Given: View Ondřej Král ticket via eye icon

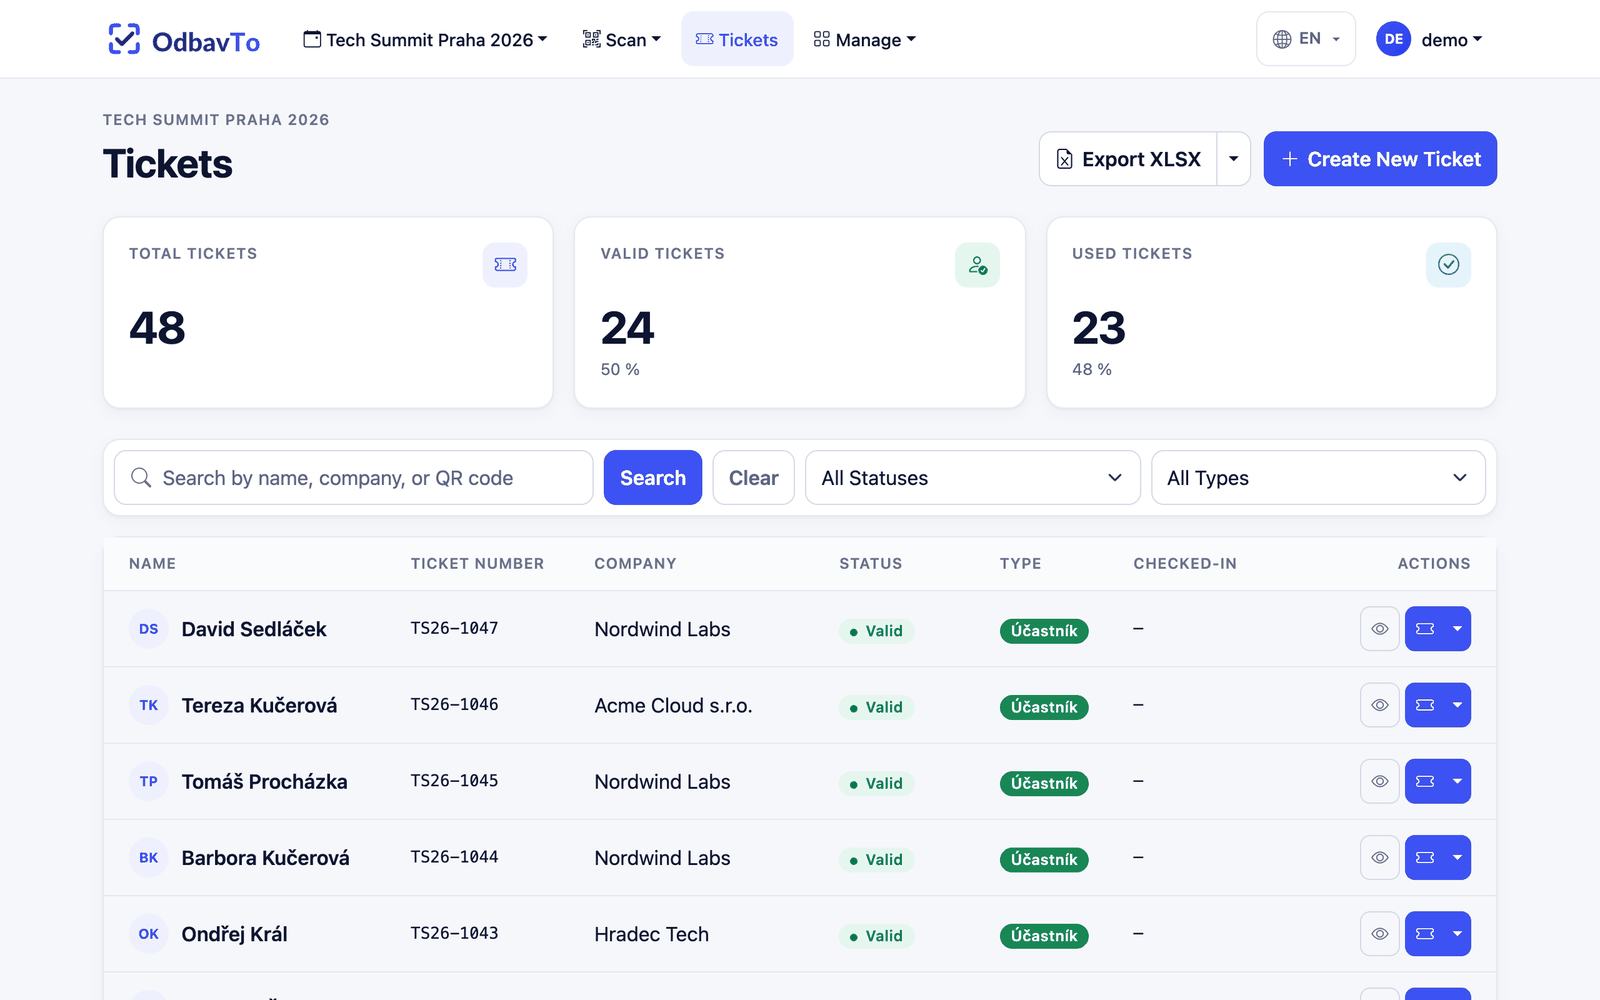Looking at the screenshot, I should [1380, 934].
